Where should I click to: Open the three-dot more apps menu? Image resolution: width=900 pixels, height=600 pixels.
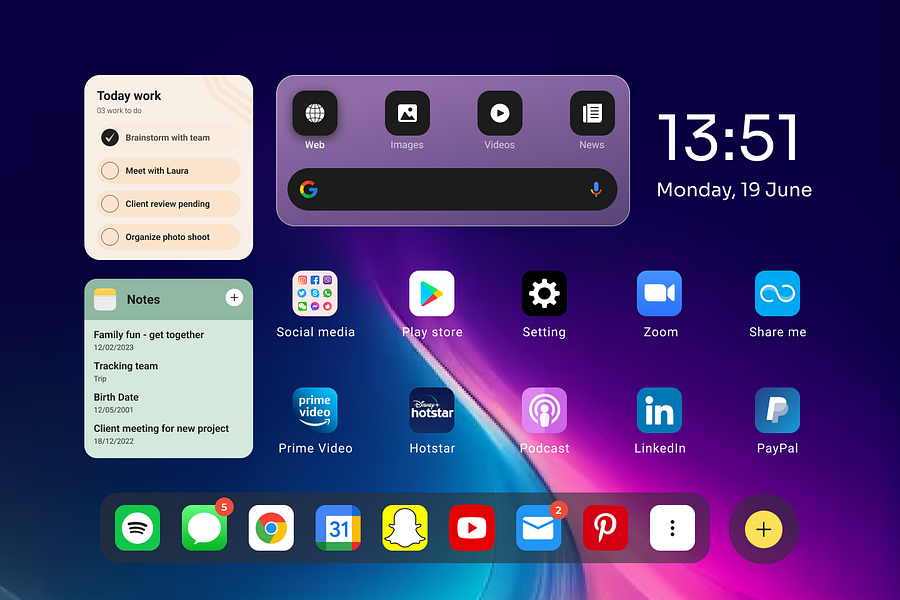tap(672, 528)
